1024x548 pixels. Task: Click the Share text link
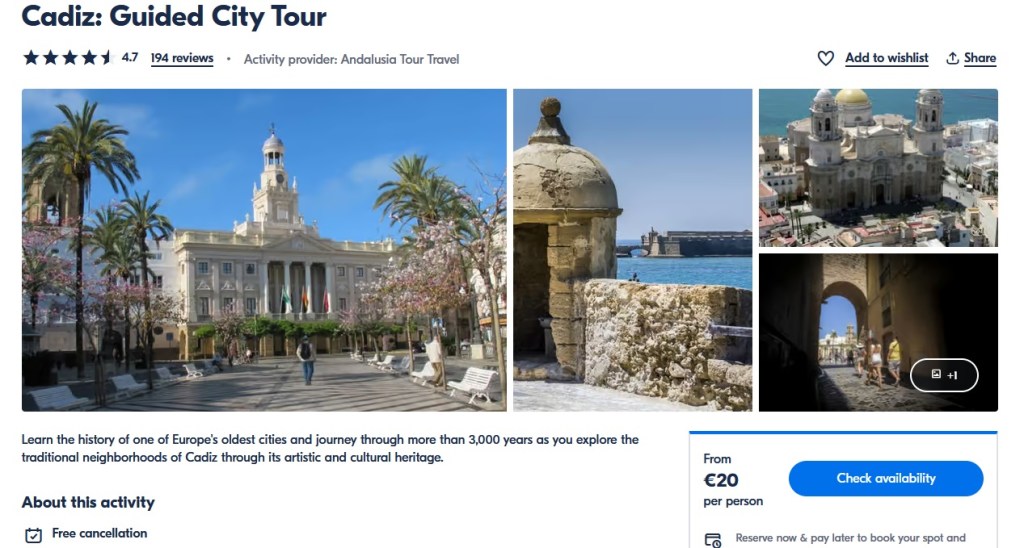[x=979, y=58]
